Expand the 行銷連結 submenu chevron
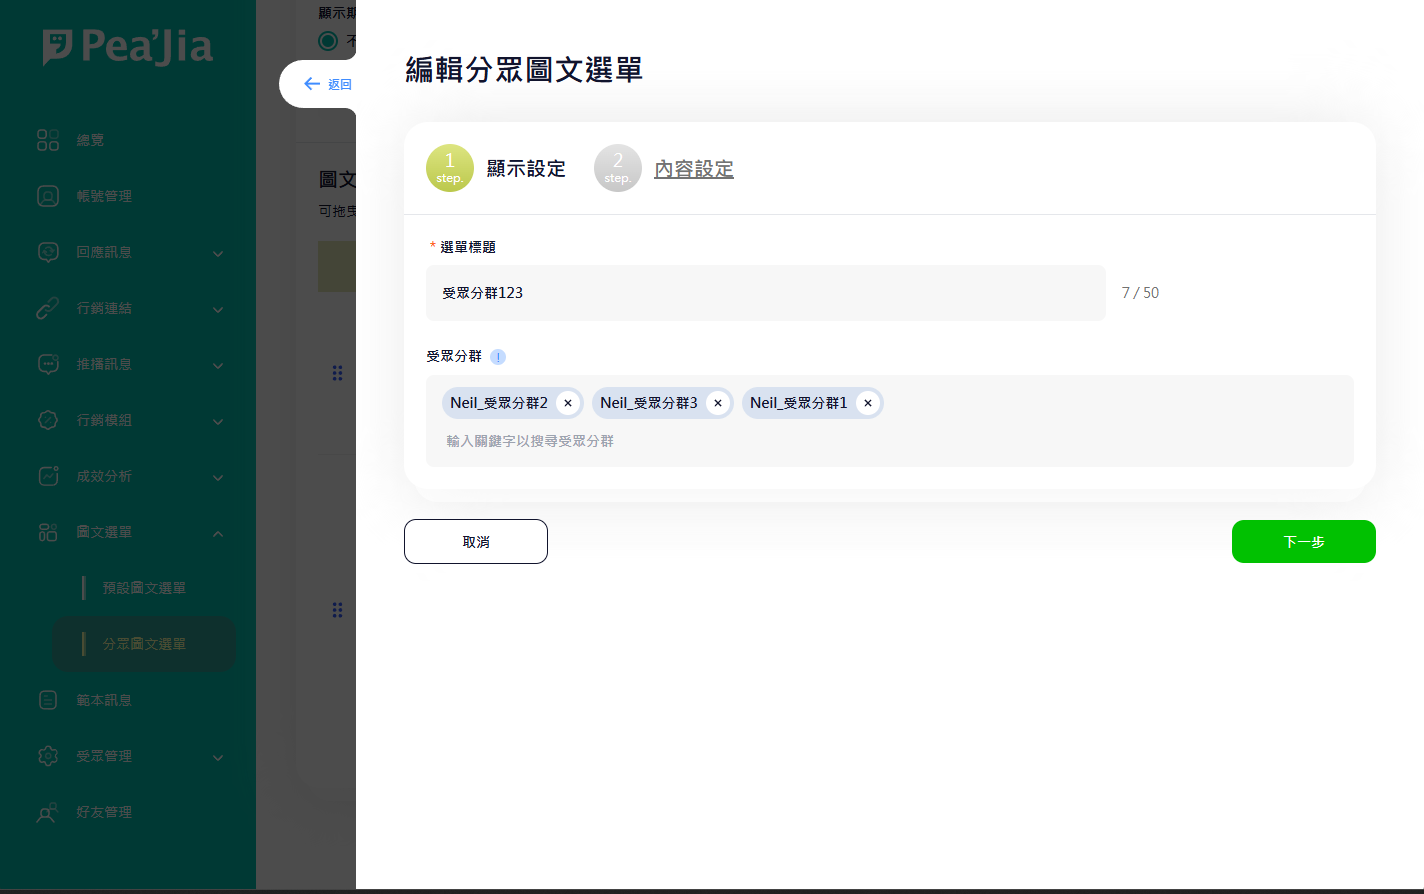Viewport: 1424px width, 894px height. [x=218, y=309]
